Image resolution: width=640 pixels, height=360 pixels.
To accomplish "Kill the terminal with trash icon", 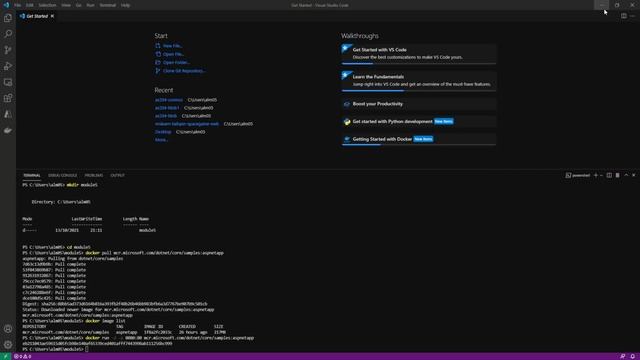I will click(618, 176).
